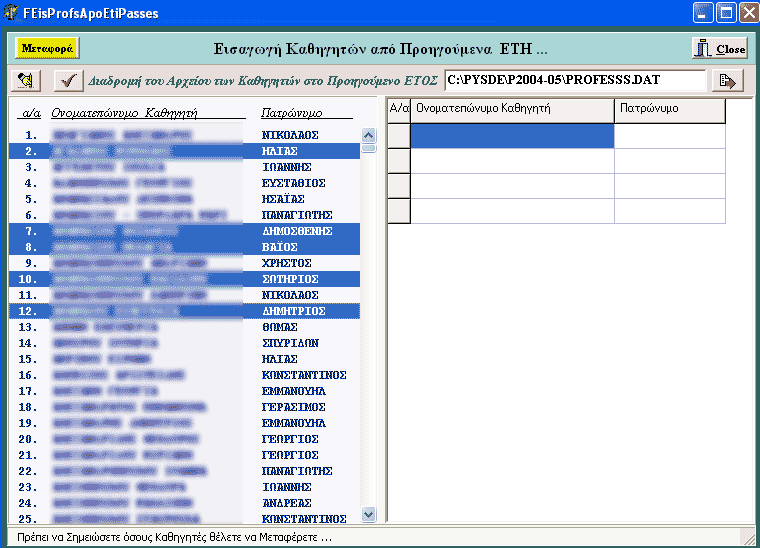The image size is (760, 548).
Task: Click the teacher list scrollbar thumb
Action: [x=368, y=147]
